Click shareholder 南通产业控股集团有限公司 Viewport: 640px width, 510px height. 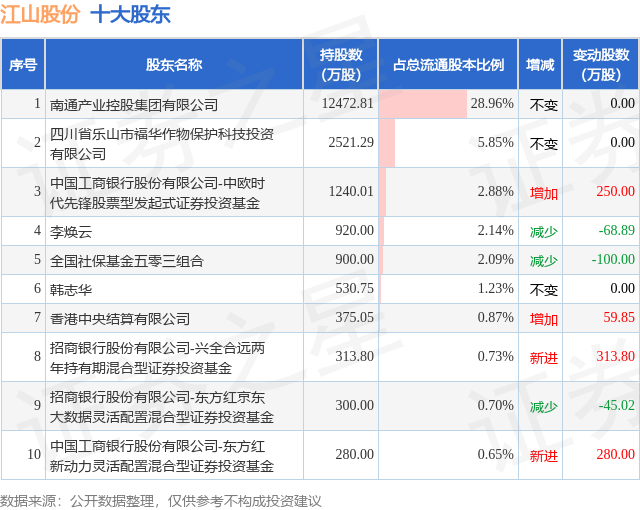point(134,105)
